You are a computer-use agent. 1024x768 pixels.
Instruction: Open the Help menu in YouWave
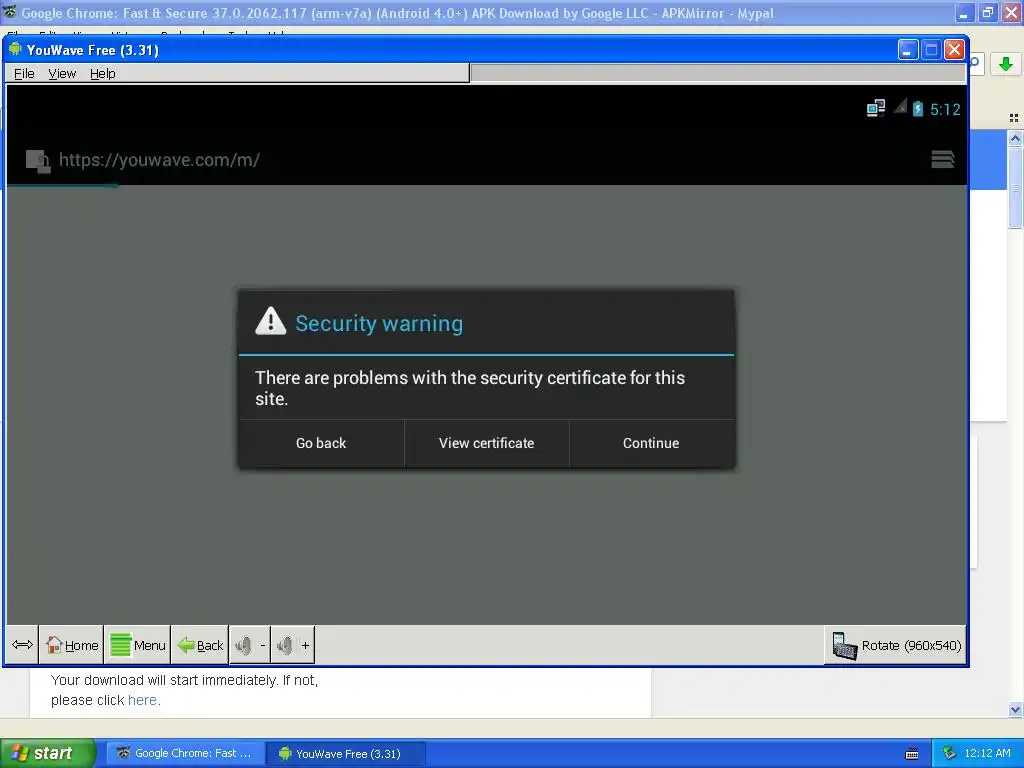(x=103, y=74)
